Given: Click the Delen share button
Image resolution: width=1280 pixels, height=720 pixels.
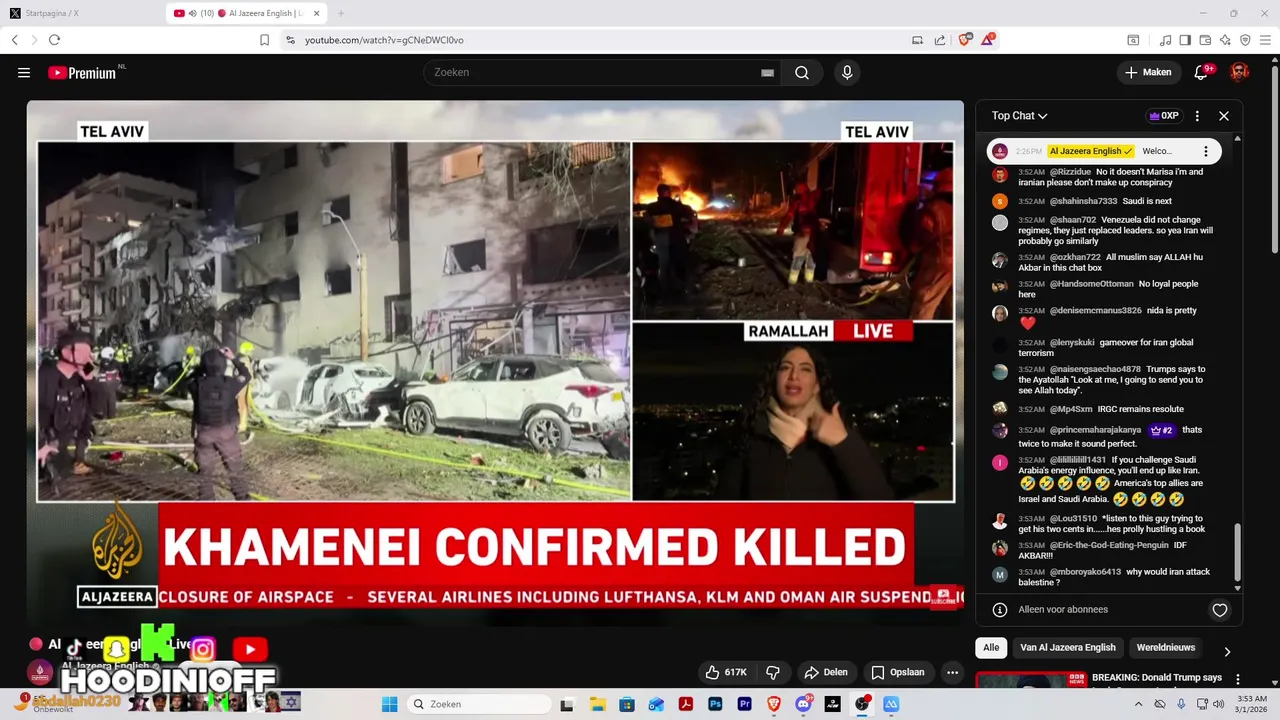Looking at the screenshot, I should pos(826,672).
